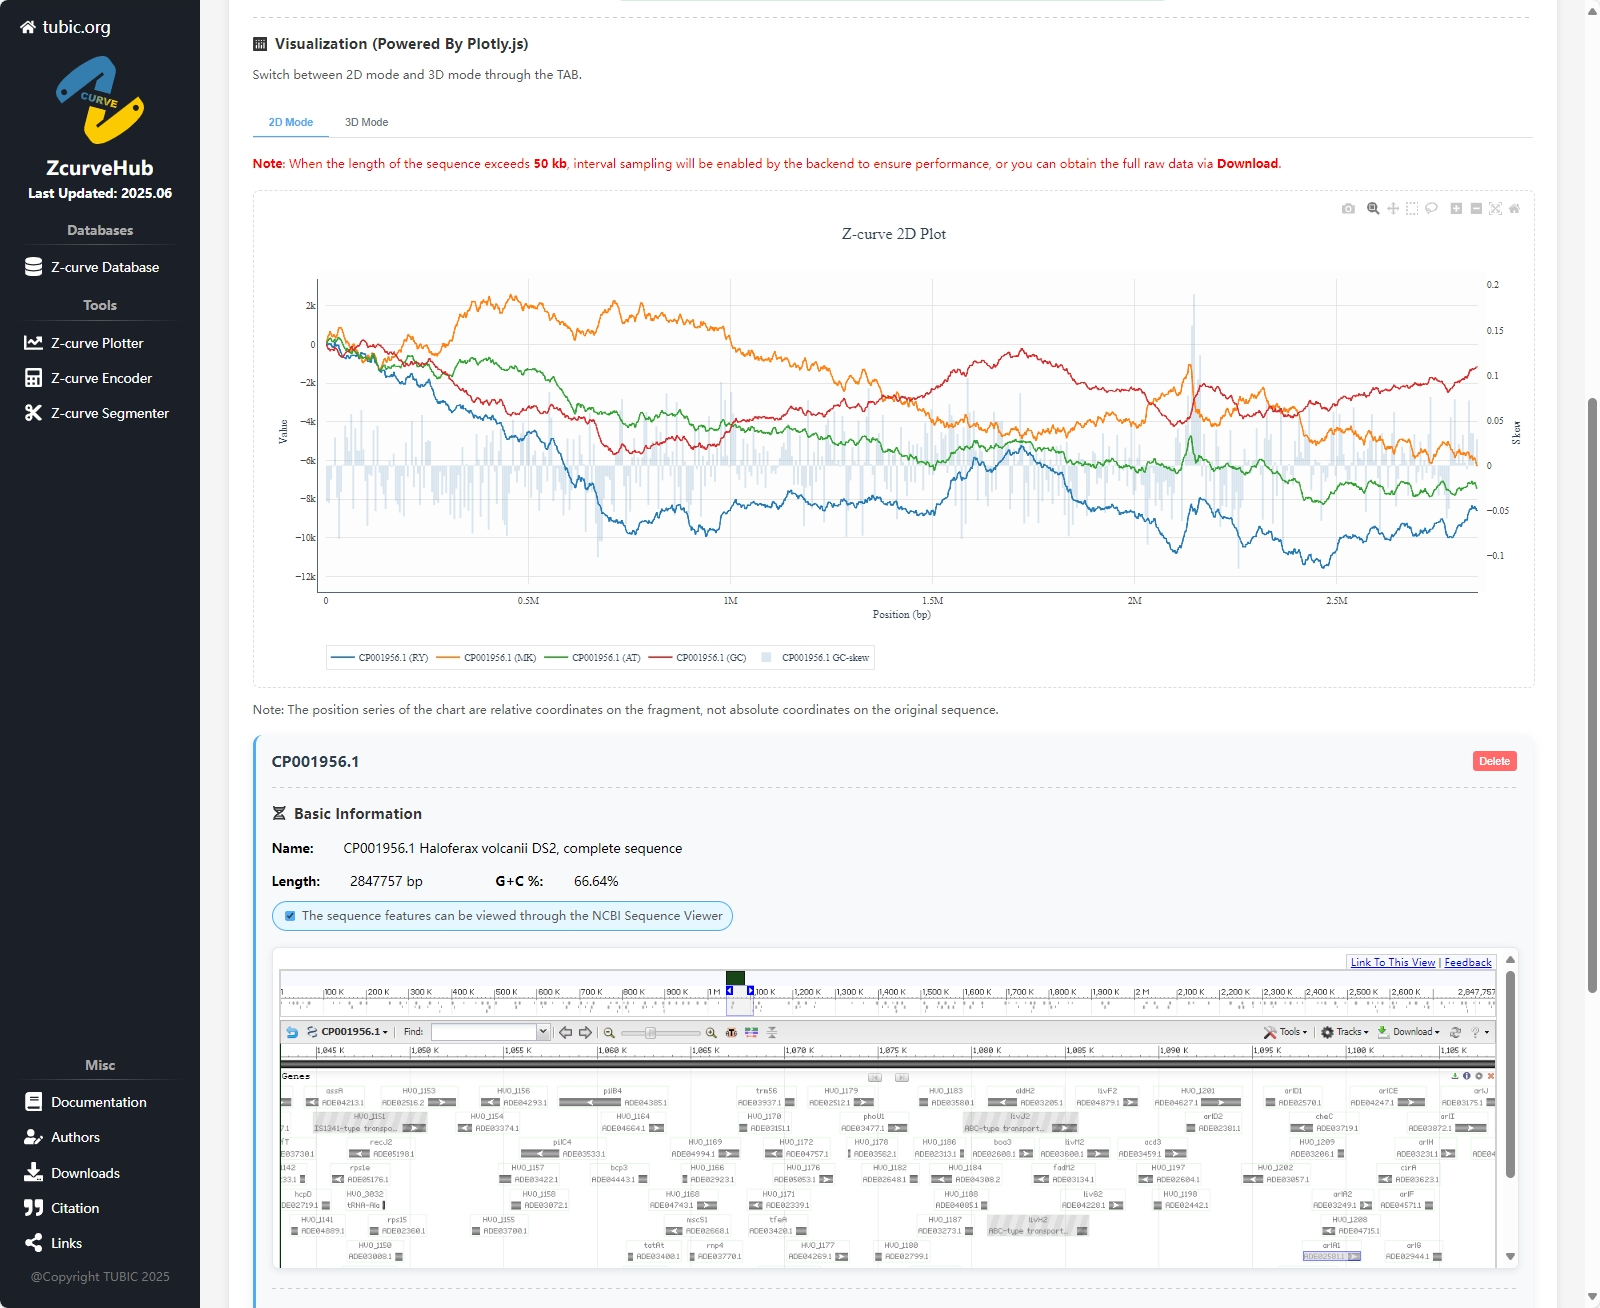This screenshot has height=1308, width=1600.
Task: Open the CP001956.1 sequence dropdown in viewer
Action: point(348,1032)
